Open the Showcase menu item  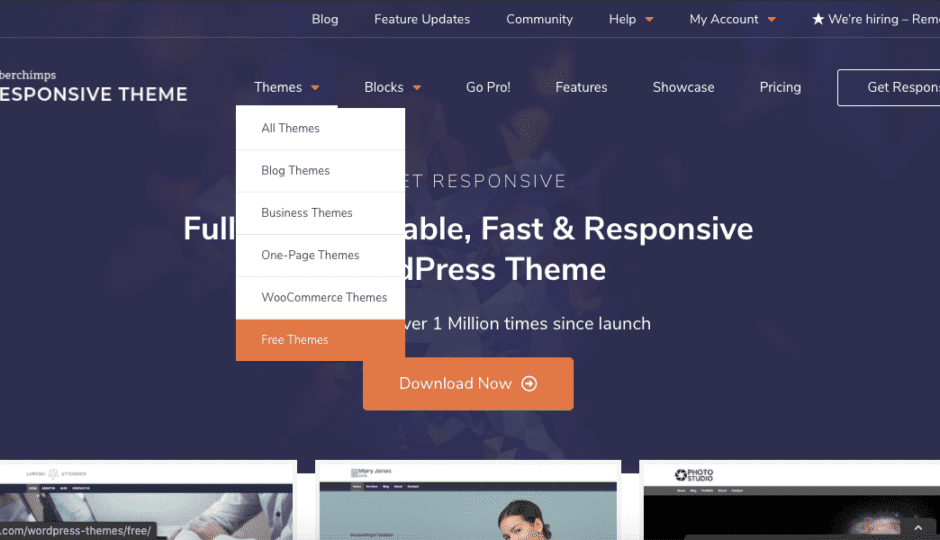click(x=683, y=88)
